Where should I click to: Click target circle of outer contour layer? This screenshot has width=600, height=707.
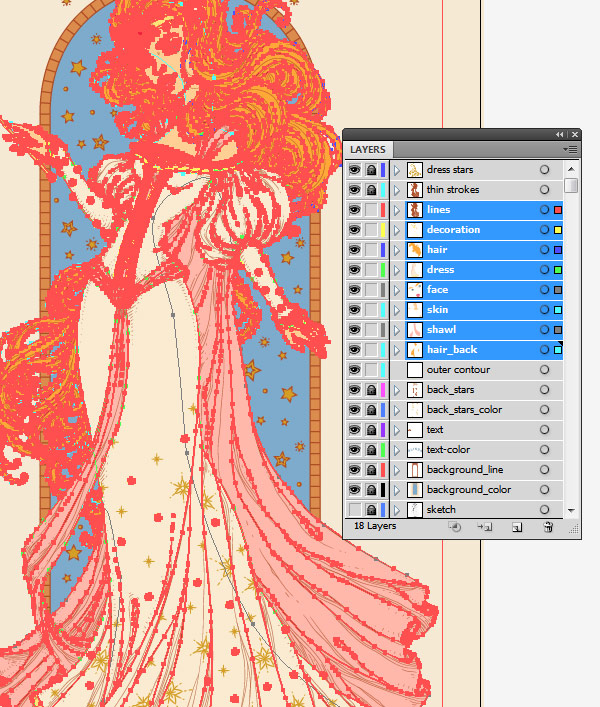pos(544,370)
